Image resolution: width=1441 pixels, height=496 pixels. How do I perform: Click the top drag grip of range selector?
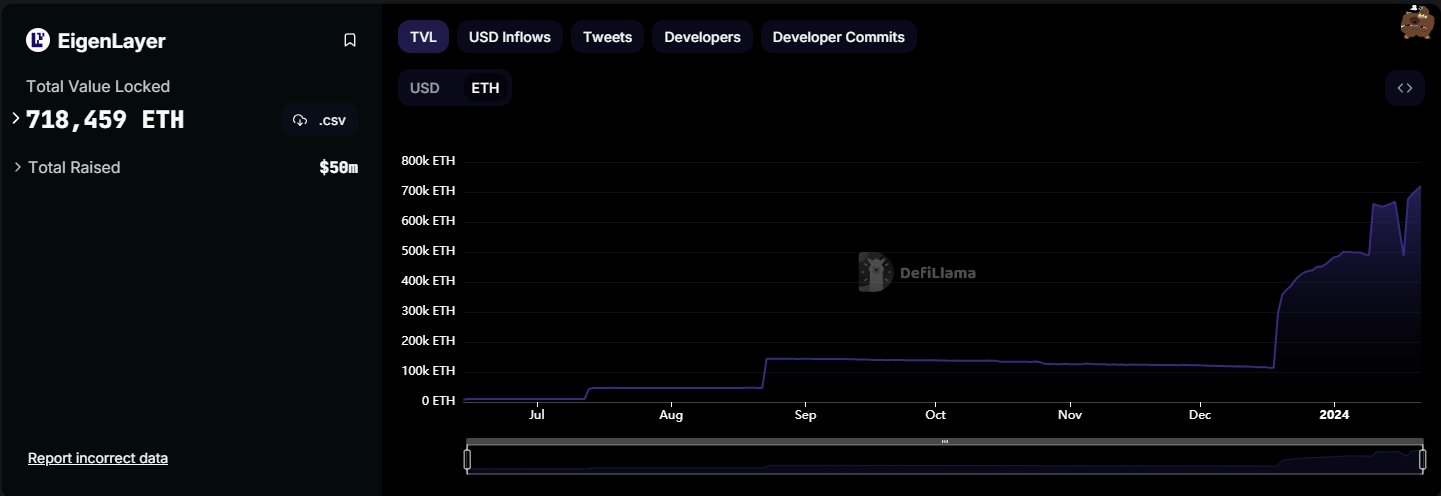944,441
